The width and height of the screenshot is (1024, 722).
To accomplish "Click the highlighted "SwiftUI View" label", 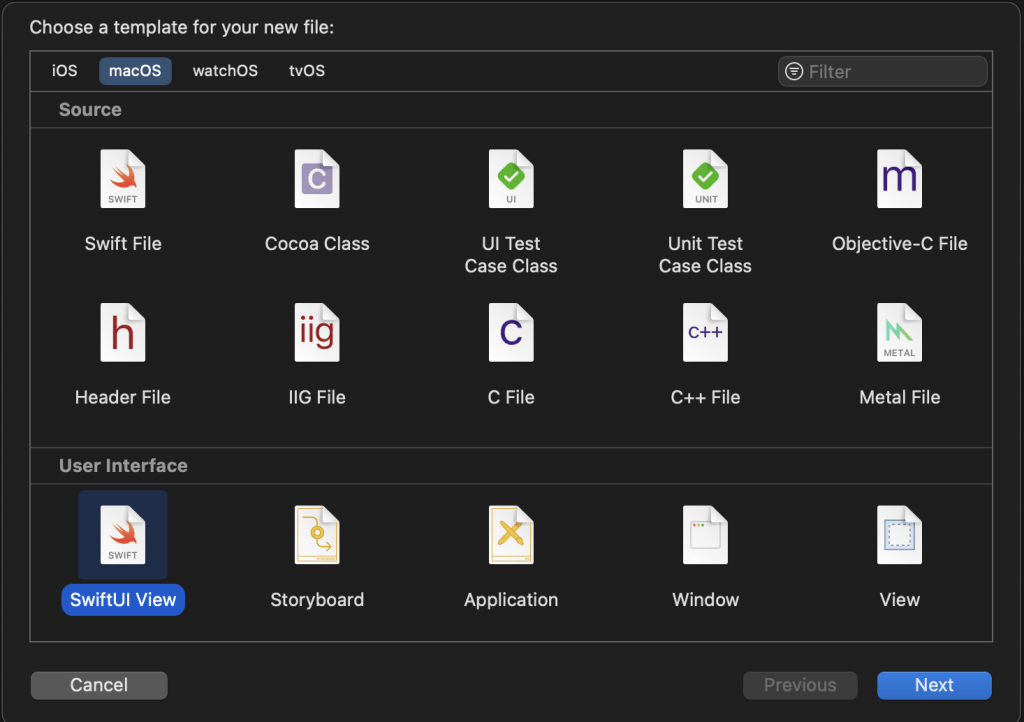I will 123,599.
